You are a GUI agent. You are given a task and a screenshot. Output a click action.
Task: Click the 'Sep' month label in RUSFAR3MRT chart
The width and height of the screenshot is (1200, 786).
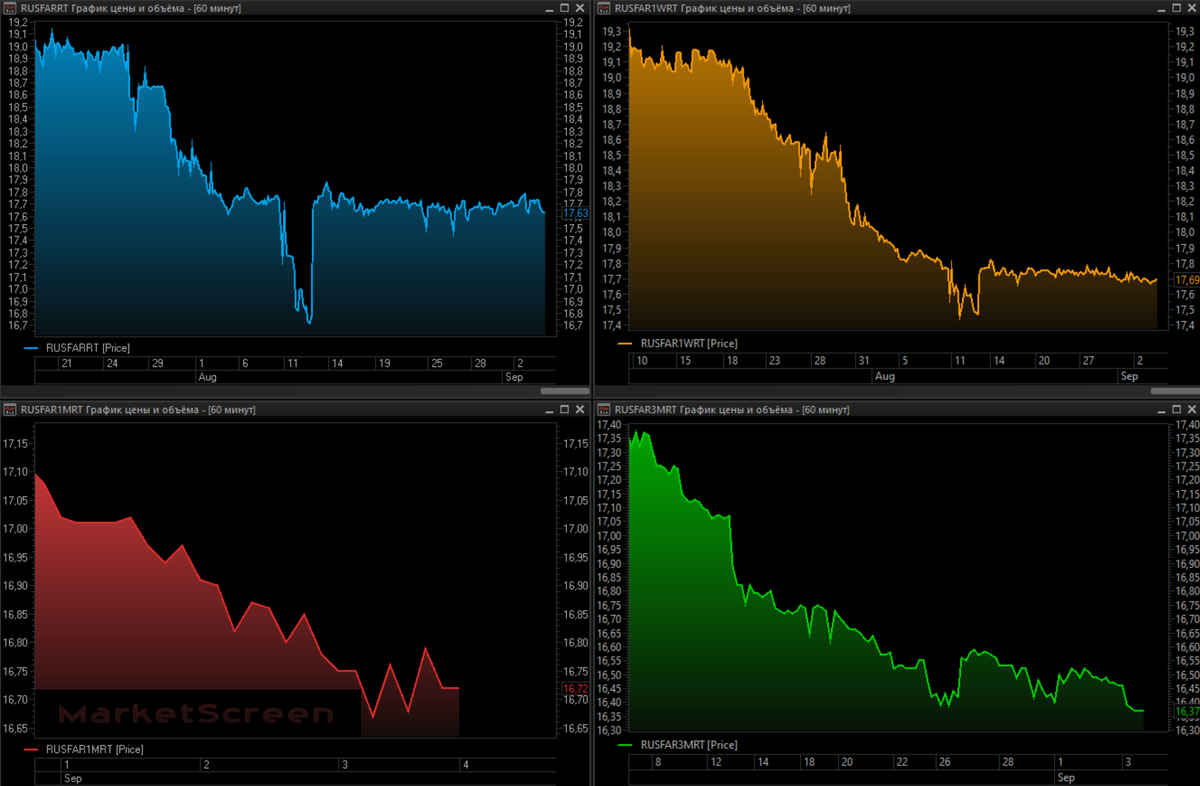click(1066, 777)
